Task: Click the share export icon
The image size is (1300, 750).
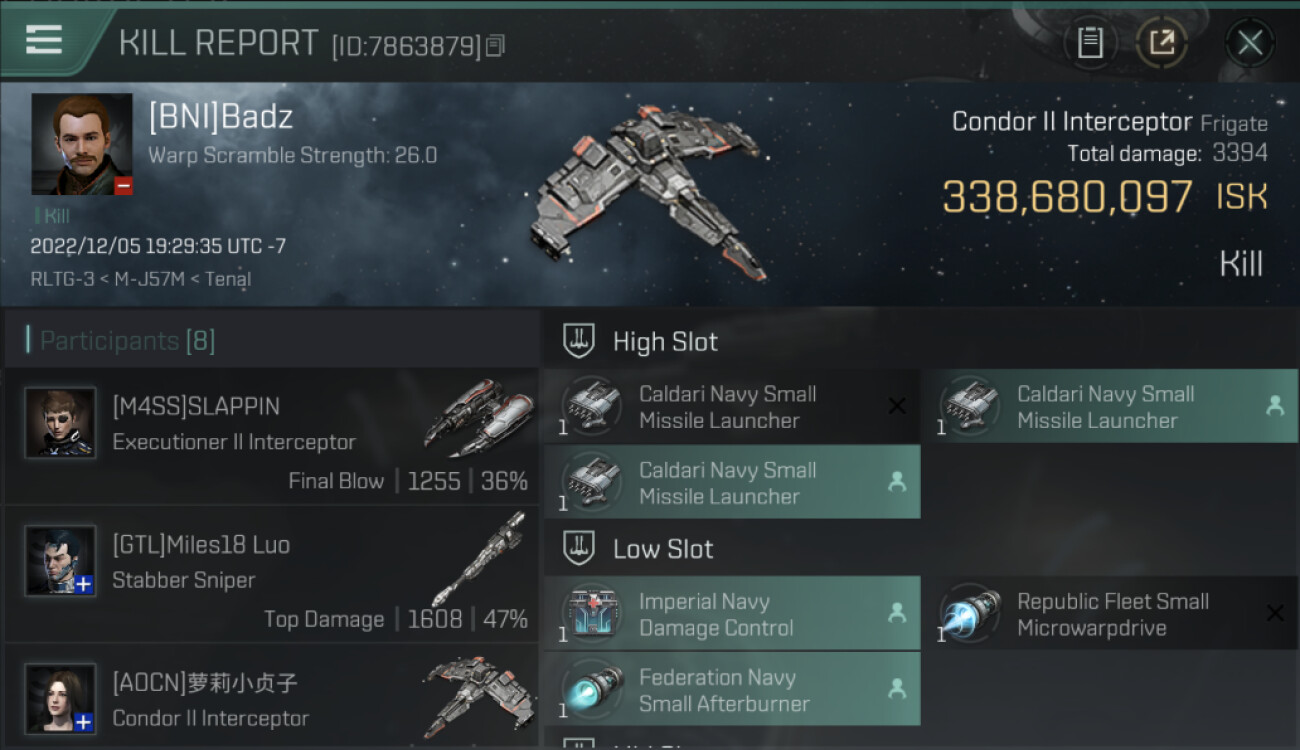Action: (1162, 42)
